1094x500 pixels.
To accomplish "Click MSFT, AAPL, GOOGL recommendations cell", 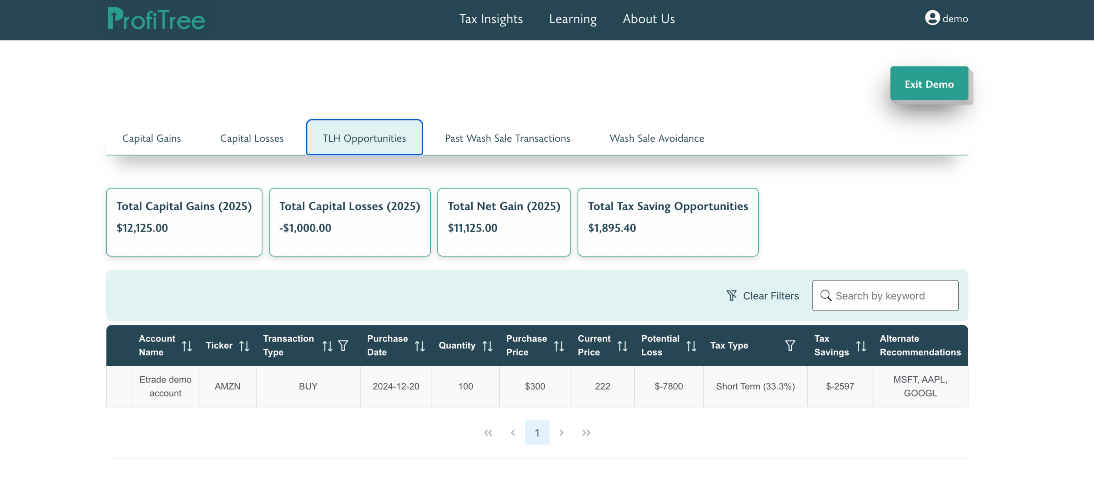I will click(x=920, y=386).
